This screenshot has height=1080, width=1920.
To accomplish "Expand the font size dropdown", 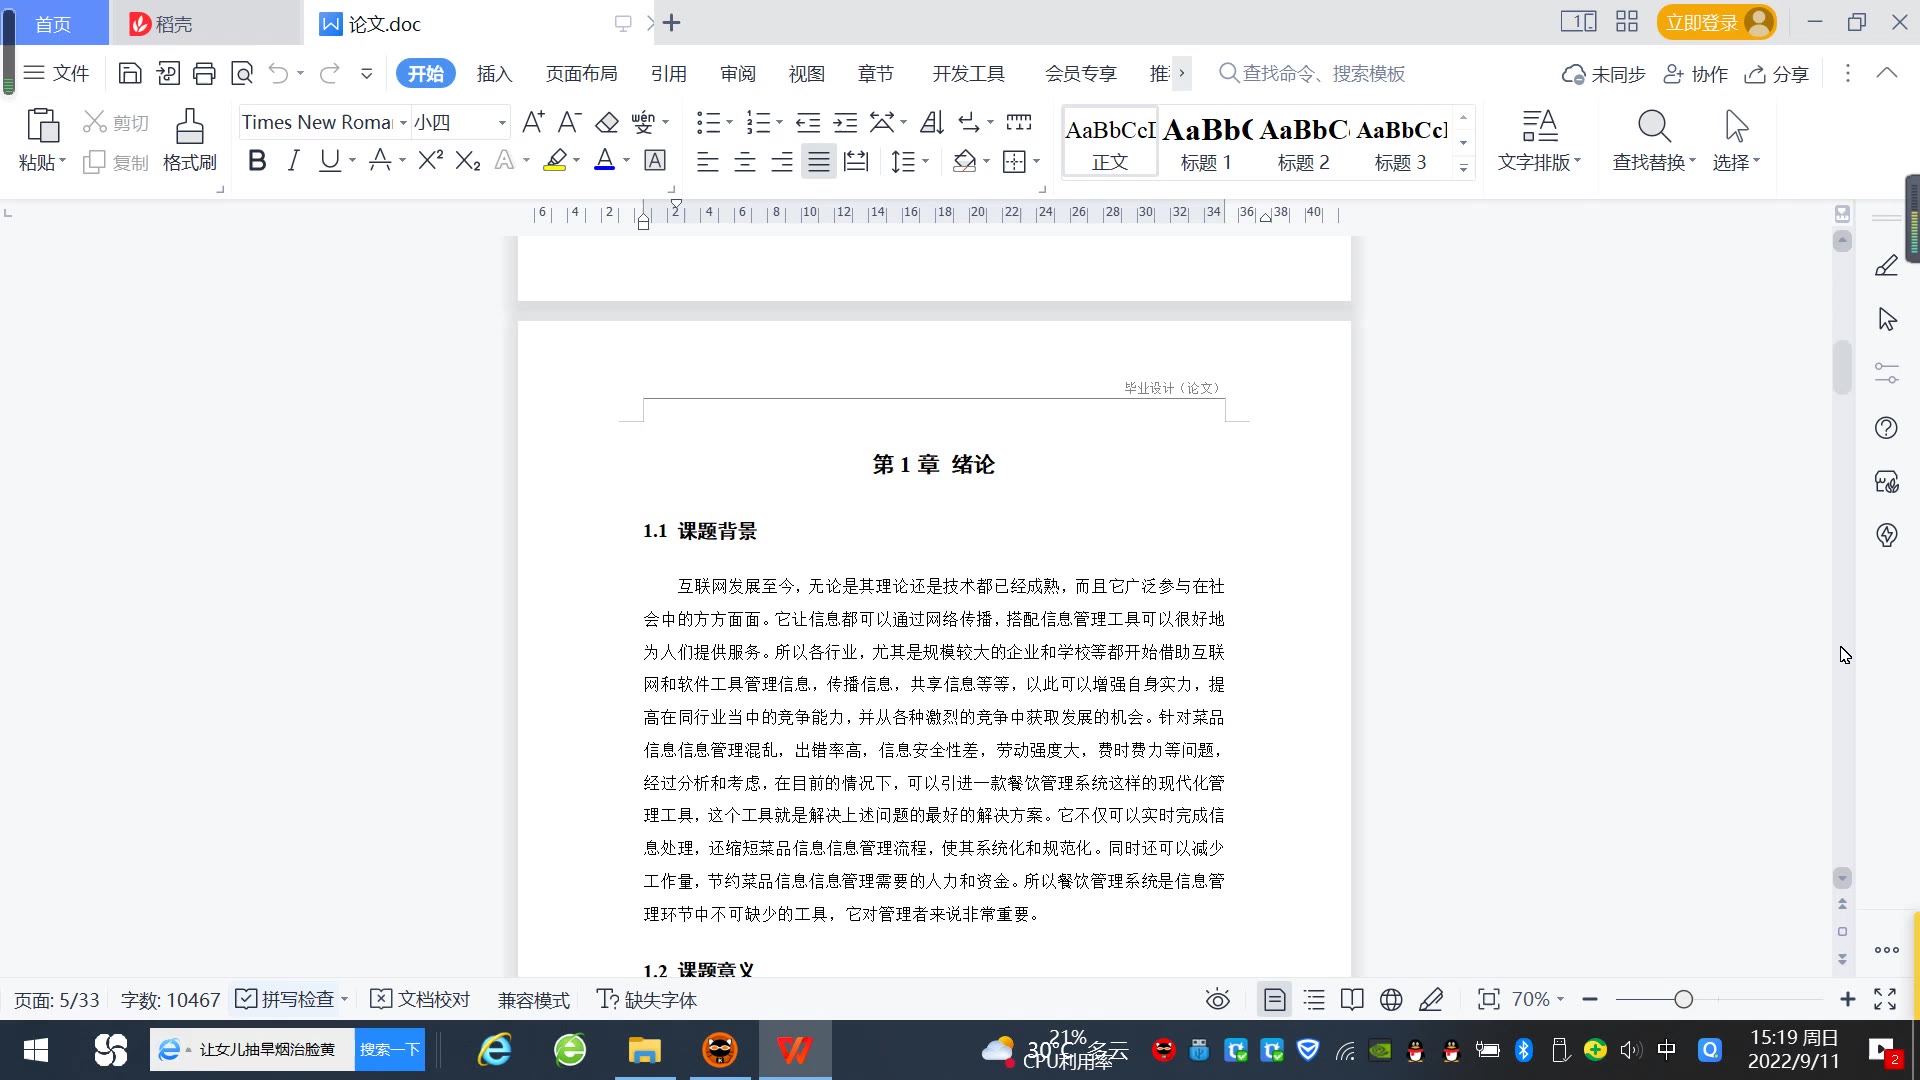I will 502,123.
